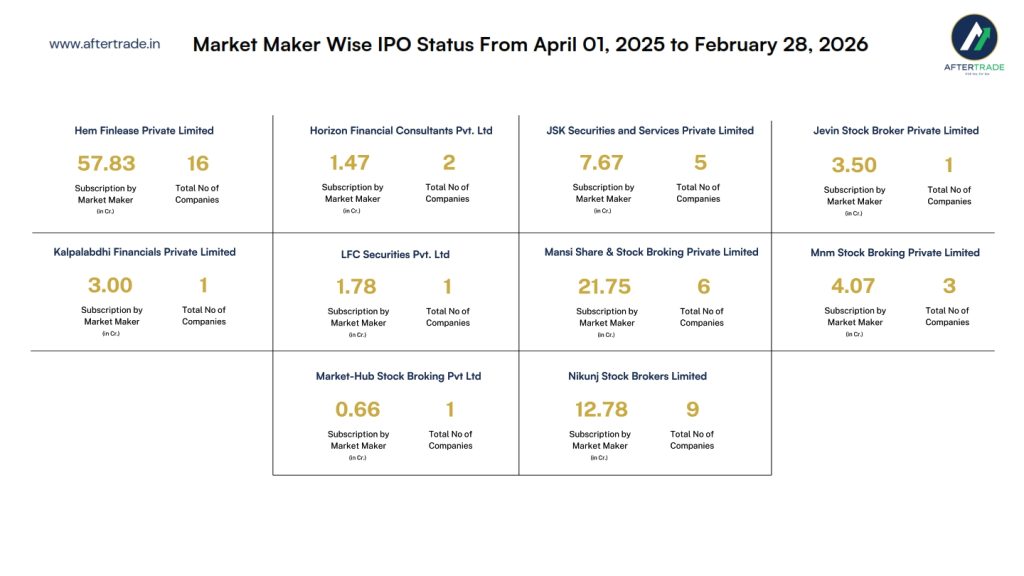Open the www.aftertrade.in website link
The image size is (1024, 576).
[104, 44]
